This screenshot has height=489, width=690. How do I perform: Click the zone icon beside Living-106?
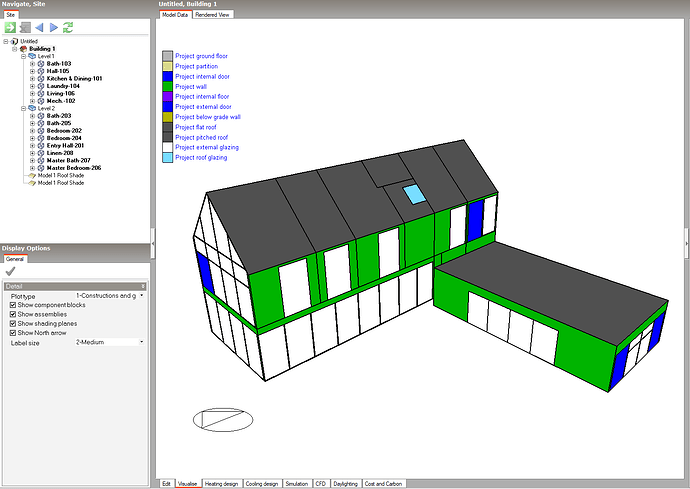(41, 93)
